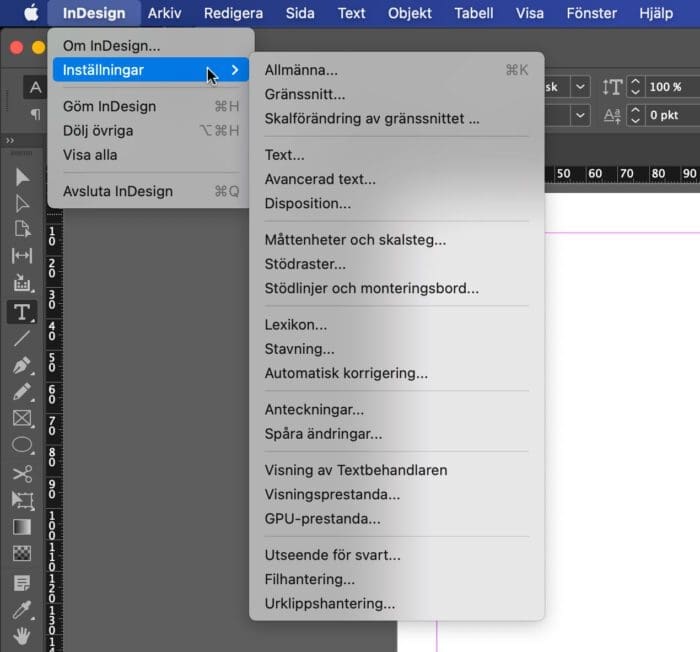Select the Type tool
Viewport: 700px width, 652px height.
22,312
